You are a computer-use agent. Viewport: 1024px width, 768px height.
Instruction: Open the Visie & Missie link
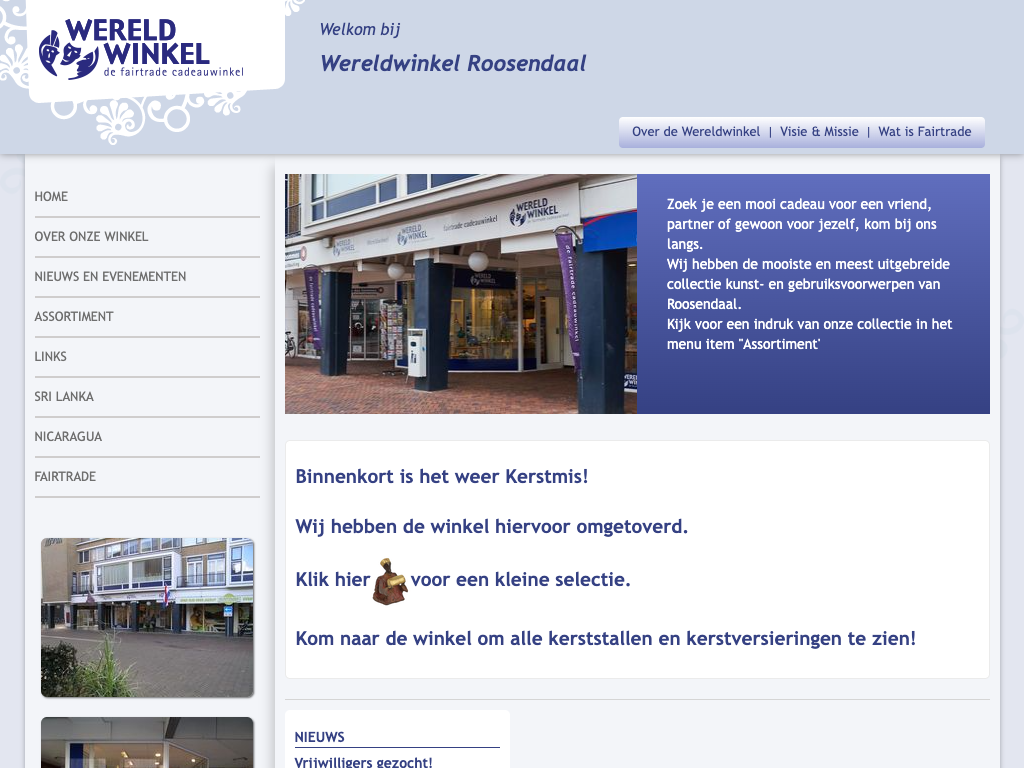pyautogui.click(x=819, y=132)
